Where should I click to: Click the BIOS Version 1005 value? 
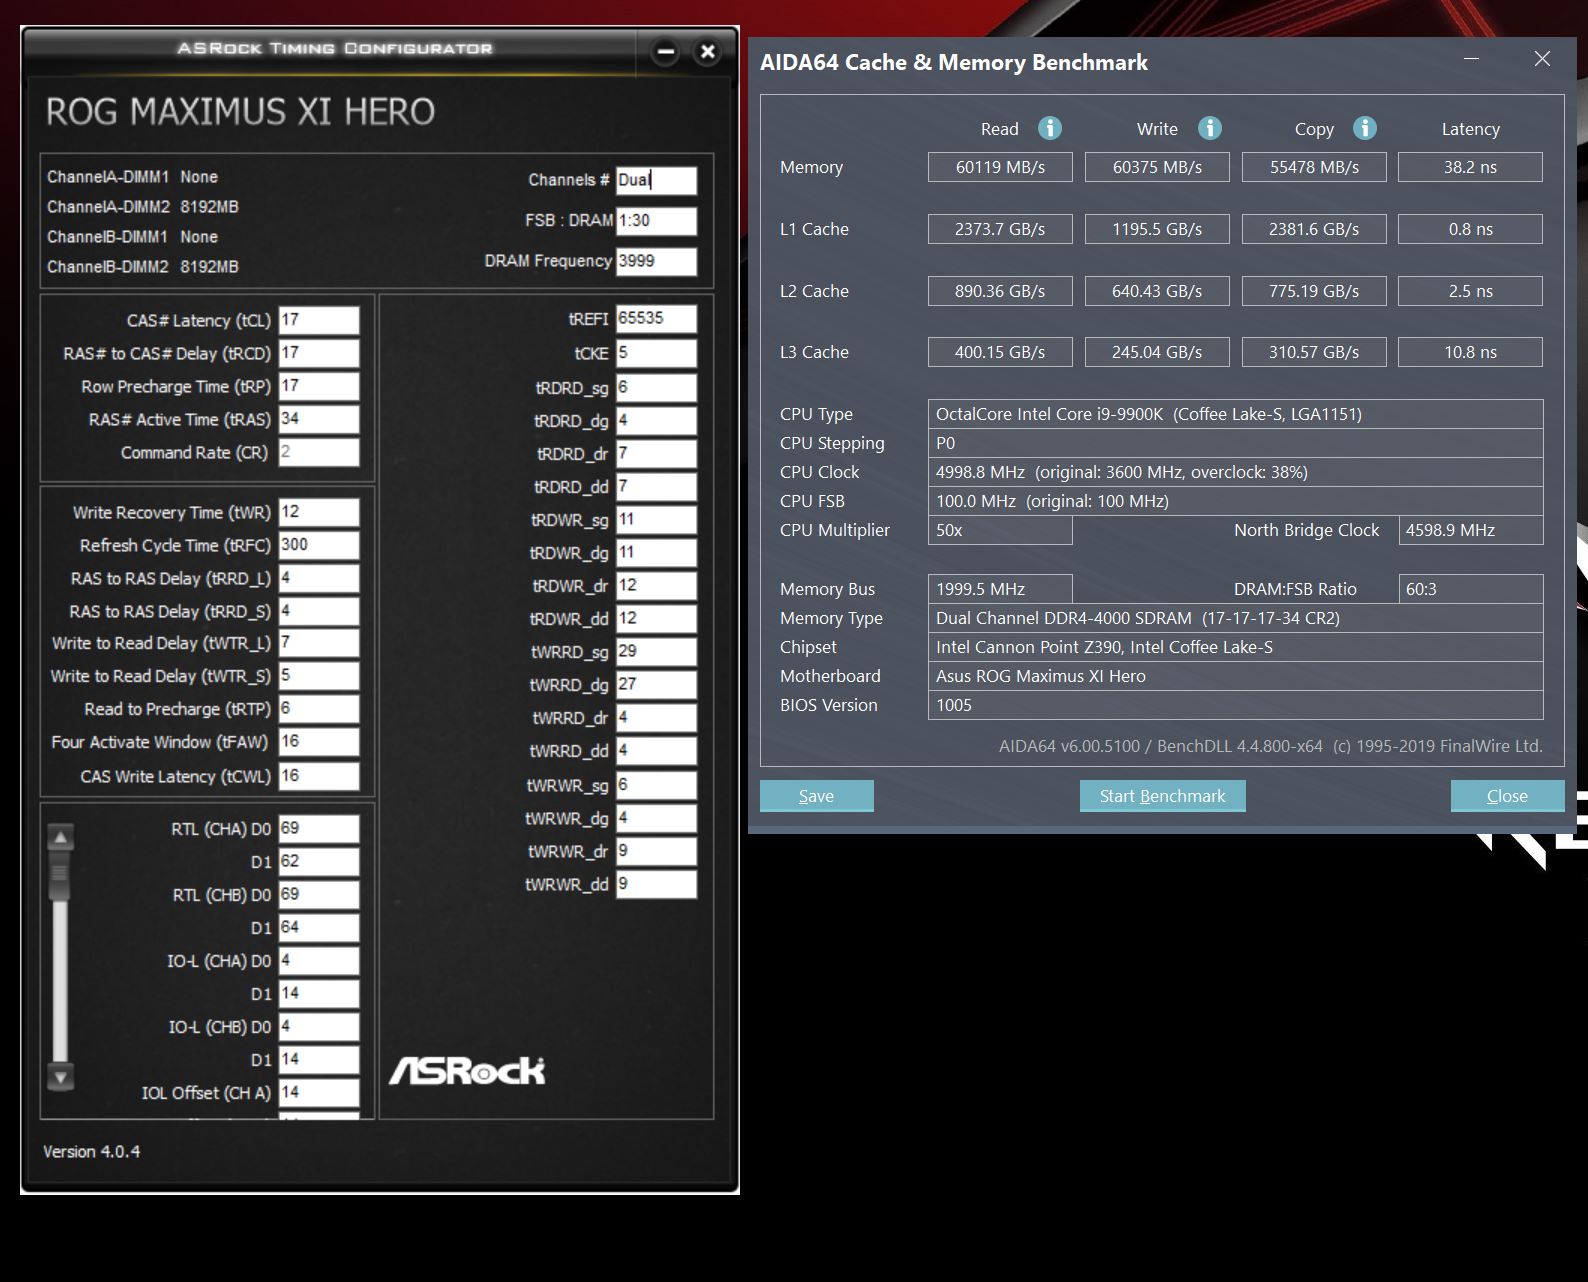click(1235, 705)
